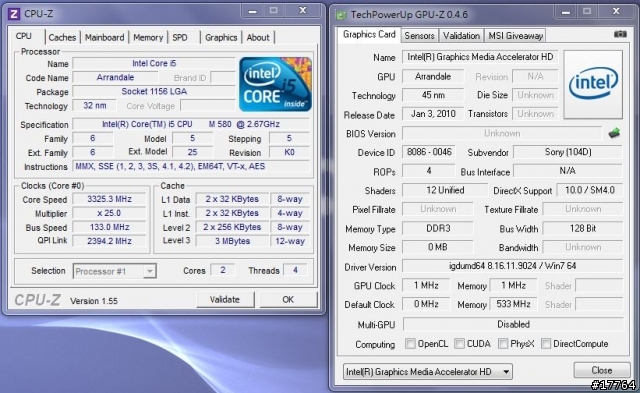The width and height of the screenshot is (640, 393).
Task: Click the QPI Link value 2394.2 MHz
Action: point(109,241)
